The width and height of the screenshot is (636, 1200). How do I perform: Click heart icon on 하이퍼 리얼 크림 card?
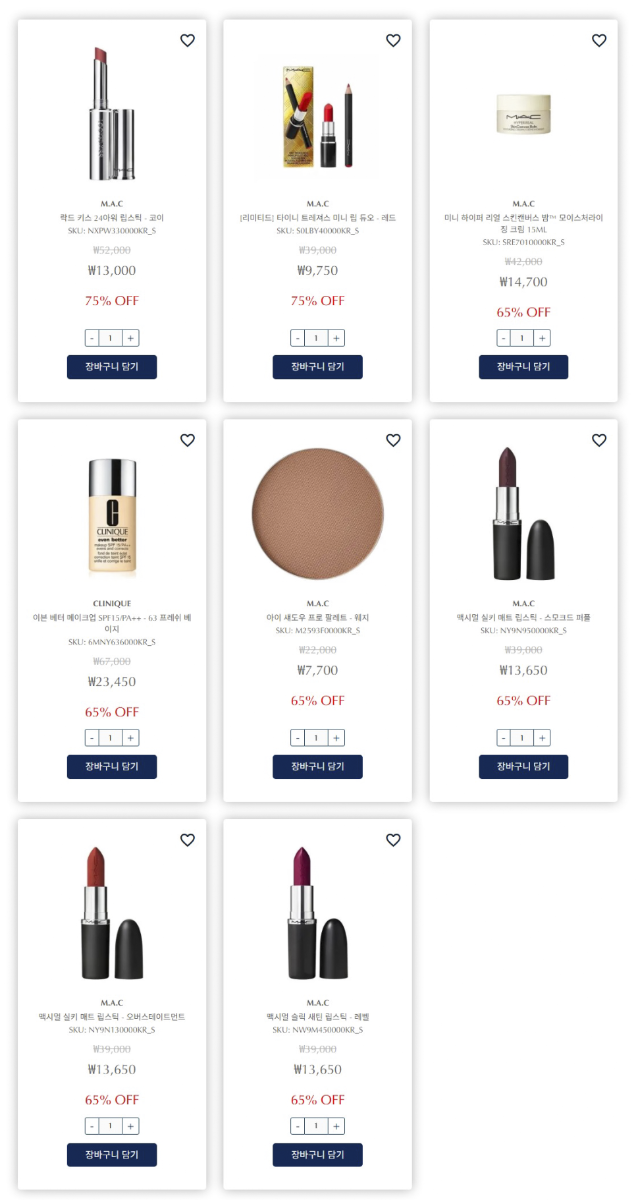pos(599,41)
